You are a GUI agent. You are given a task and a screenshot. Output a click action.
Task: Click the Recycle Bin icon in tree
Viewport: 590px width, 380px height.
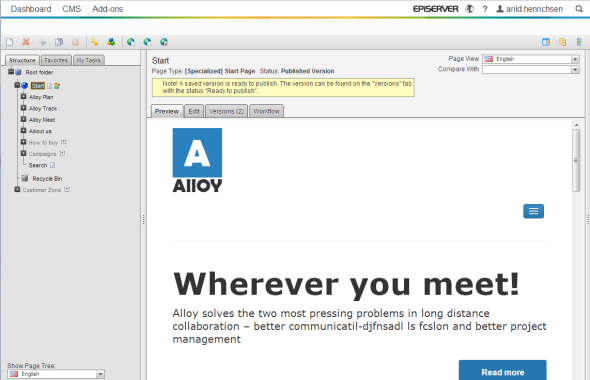pyautogui.click(x=25, y=178)
